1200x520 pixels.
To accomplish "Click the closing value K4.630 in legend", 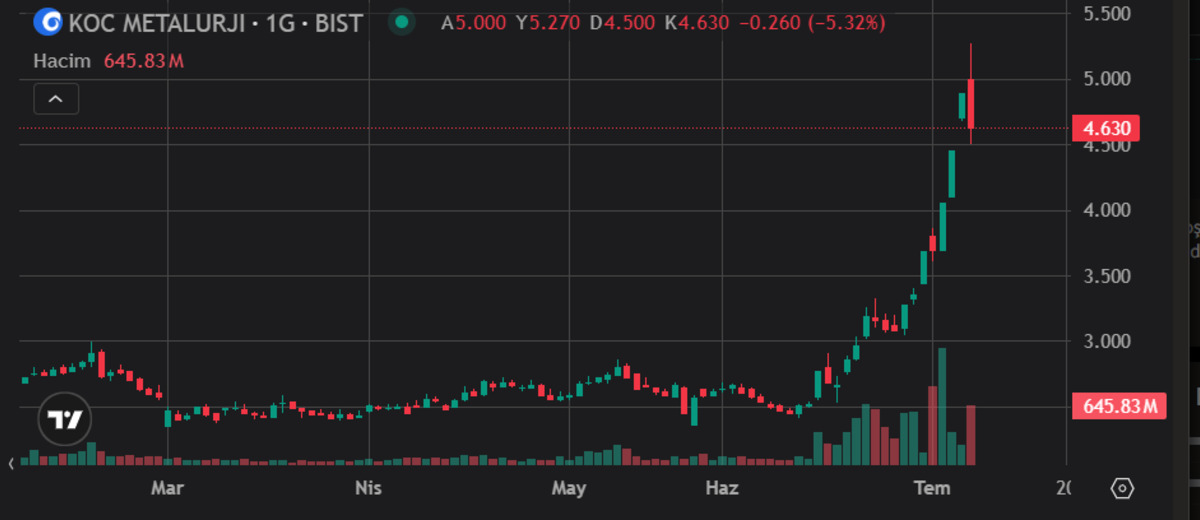I will (699, 22).
